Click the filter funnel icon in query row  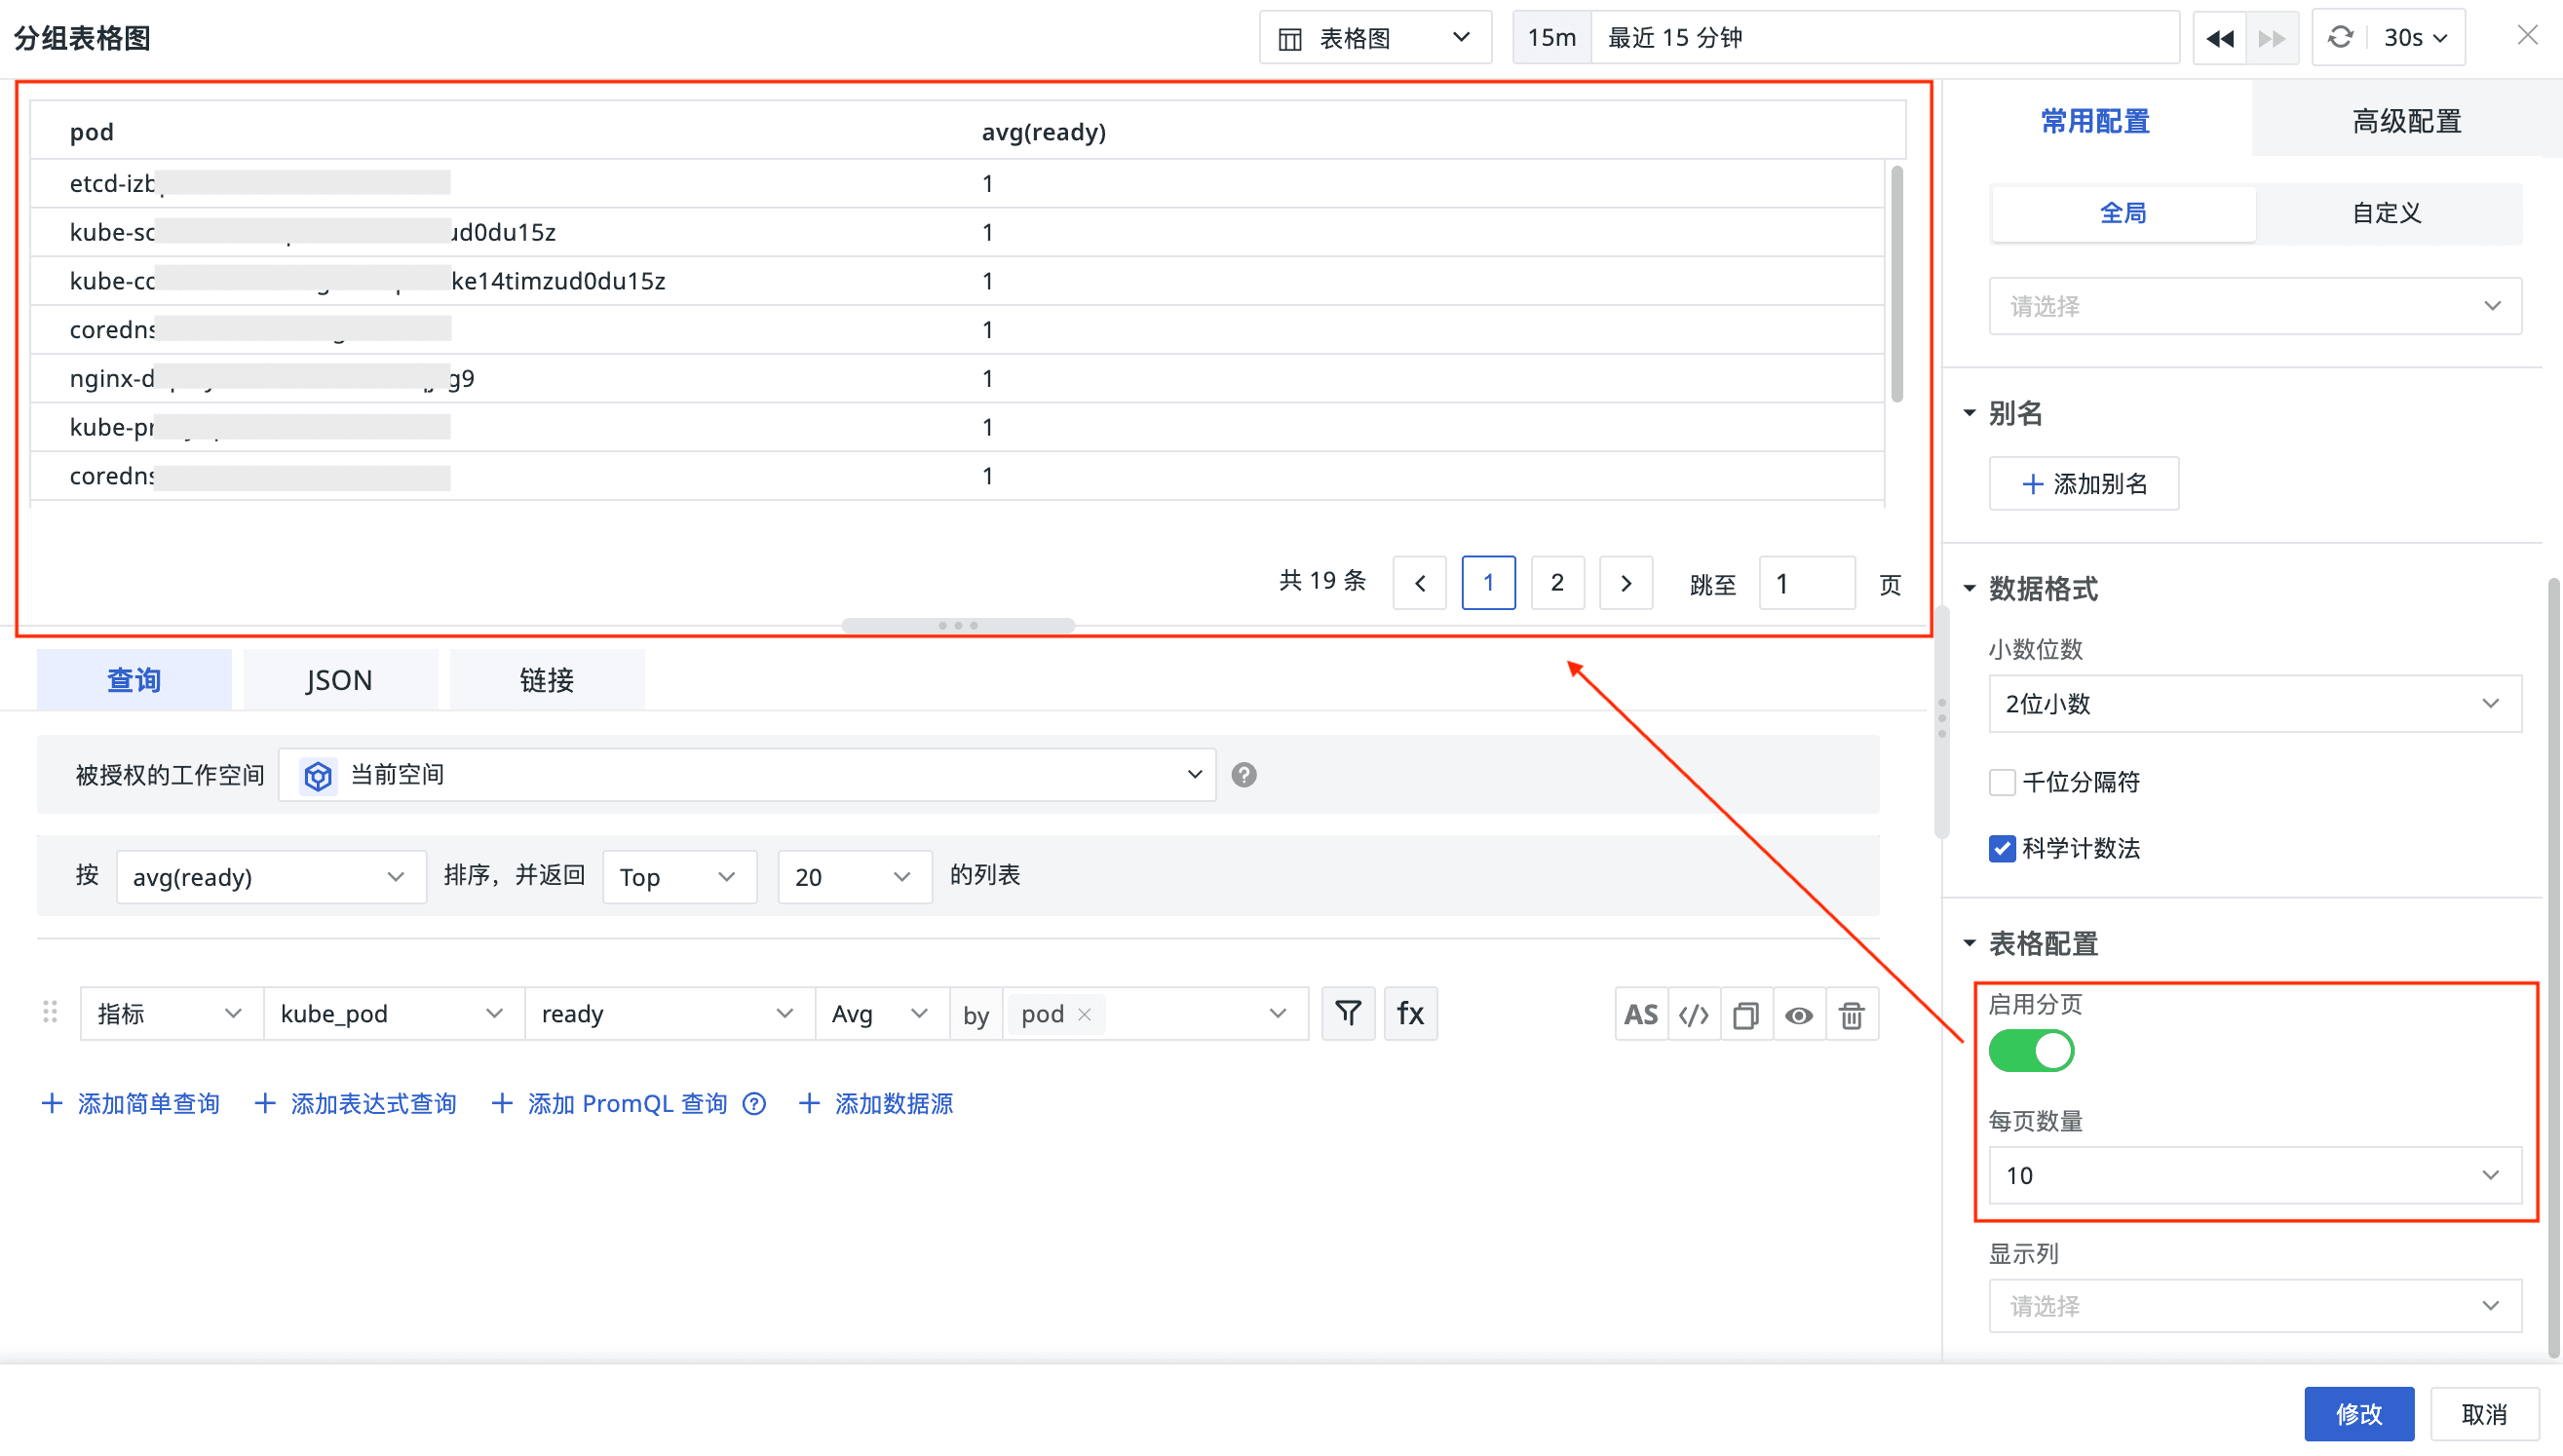(x=1347, y=1014)
